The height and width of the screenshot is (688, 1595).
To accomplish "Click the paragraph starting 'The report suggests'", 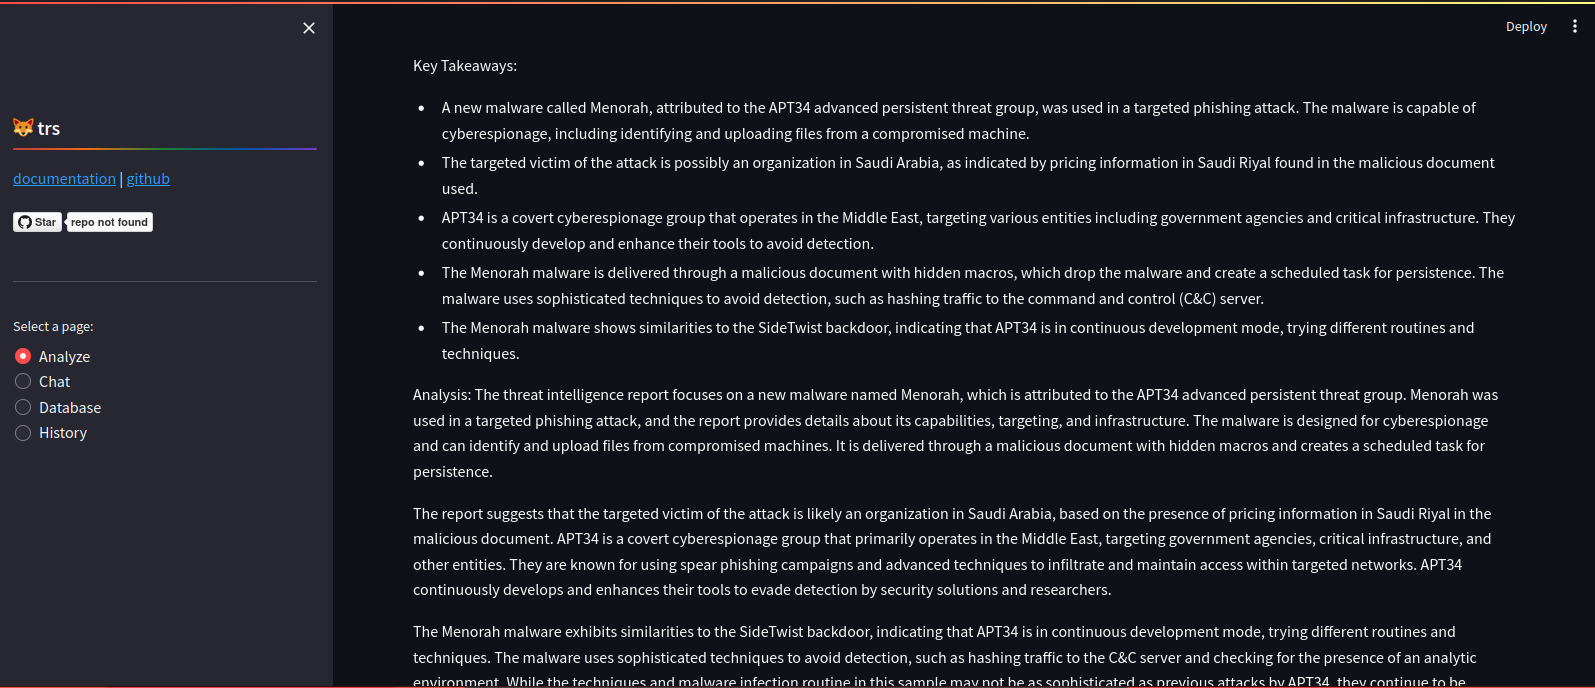I will [952, 552].
